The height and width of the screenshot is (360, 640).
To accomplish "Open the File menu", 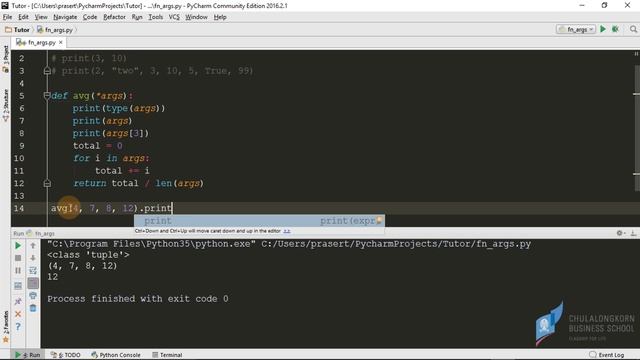I will 7,17.
